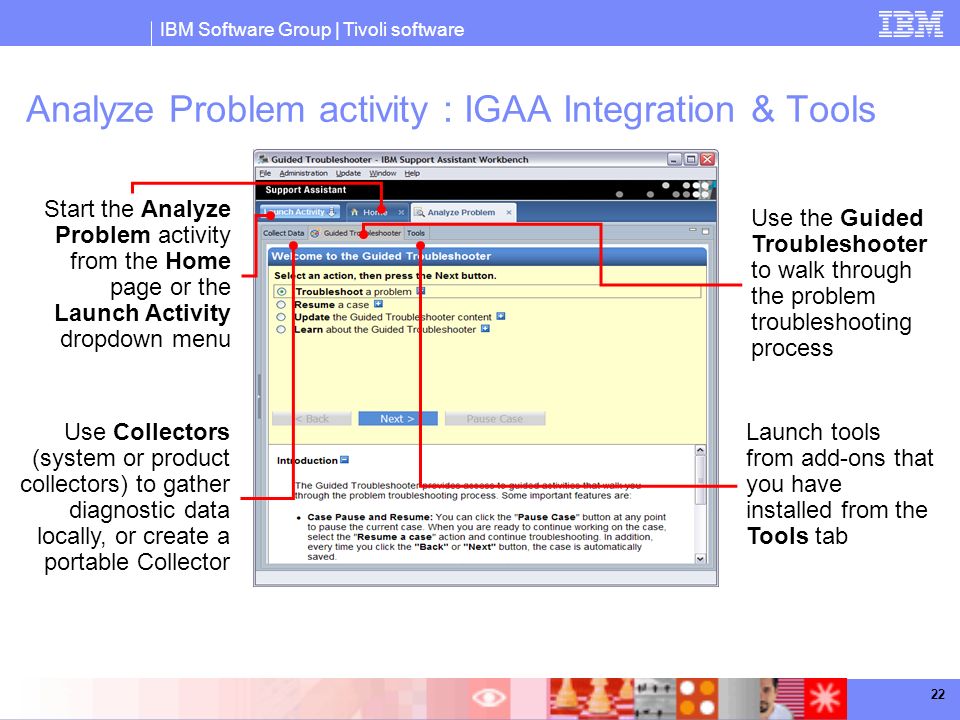Open the Collect Data tab
This screenshot has height=720, width=960.
283,233
